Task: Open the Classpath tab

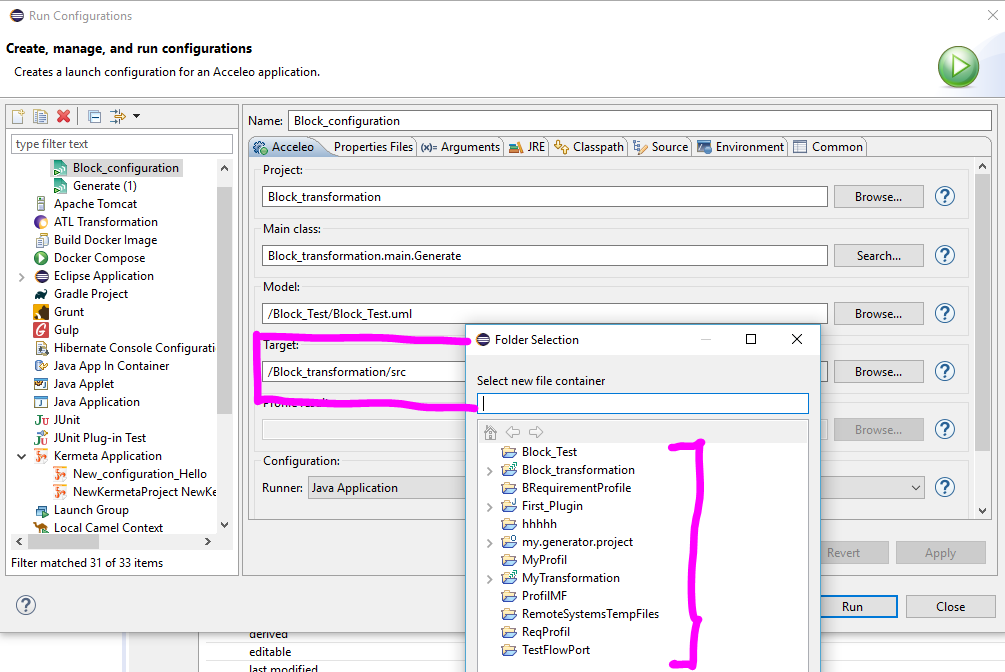Action: [x=588, y=147]
